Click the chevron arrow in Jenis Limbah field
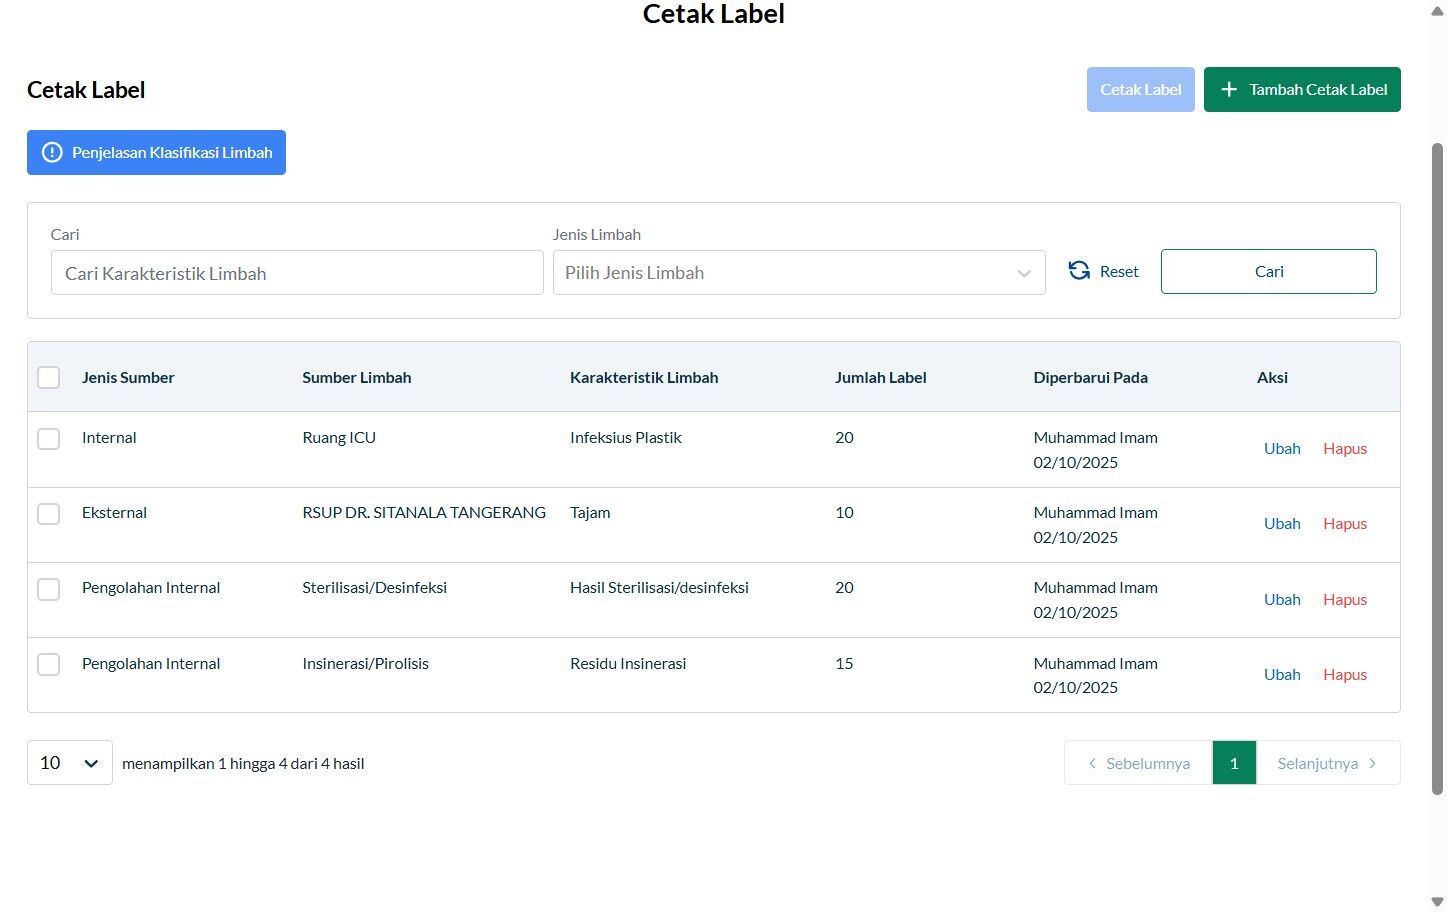 (1024, 274)
